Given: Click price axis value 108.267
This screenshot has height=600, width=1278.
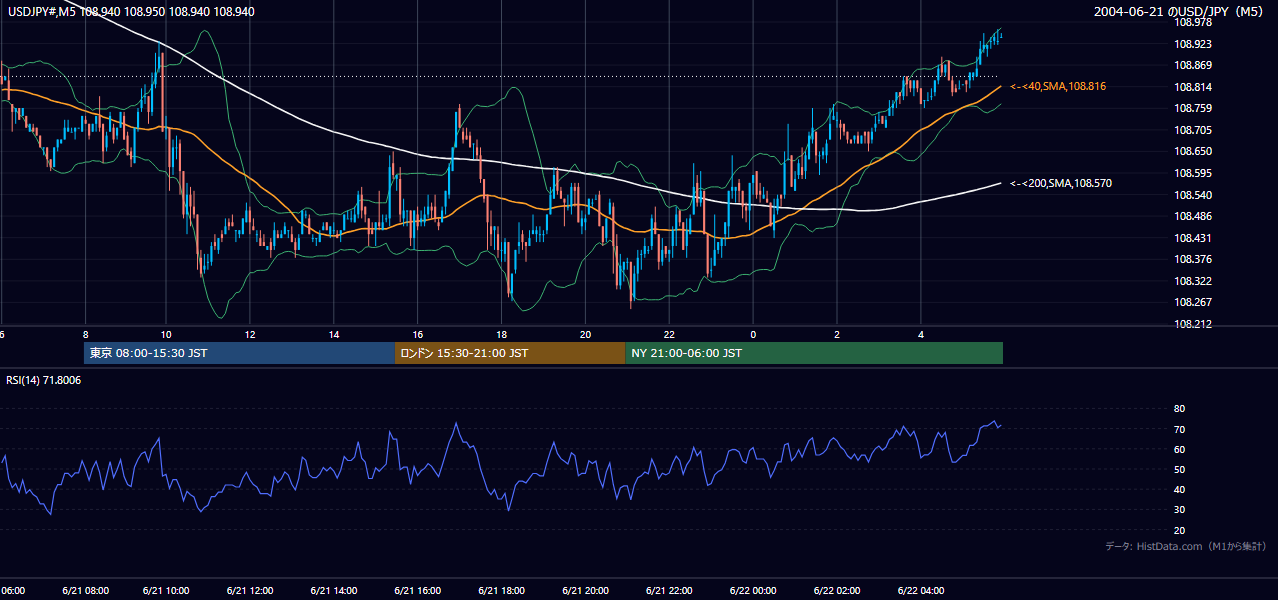Looking at the screenshot, I should 1194,303.
